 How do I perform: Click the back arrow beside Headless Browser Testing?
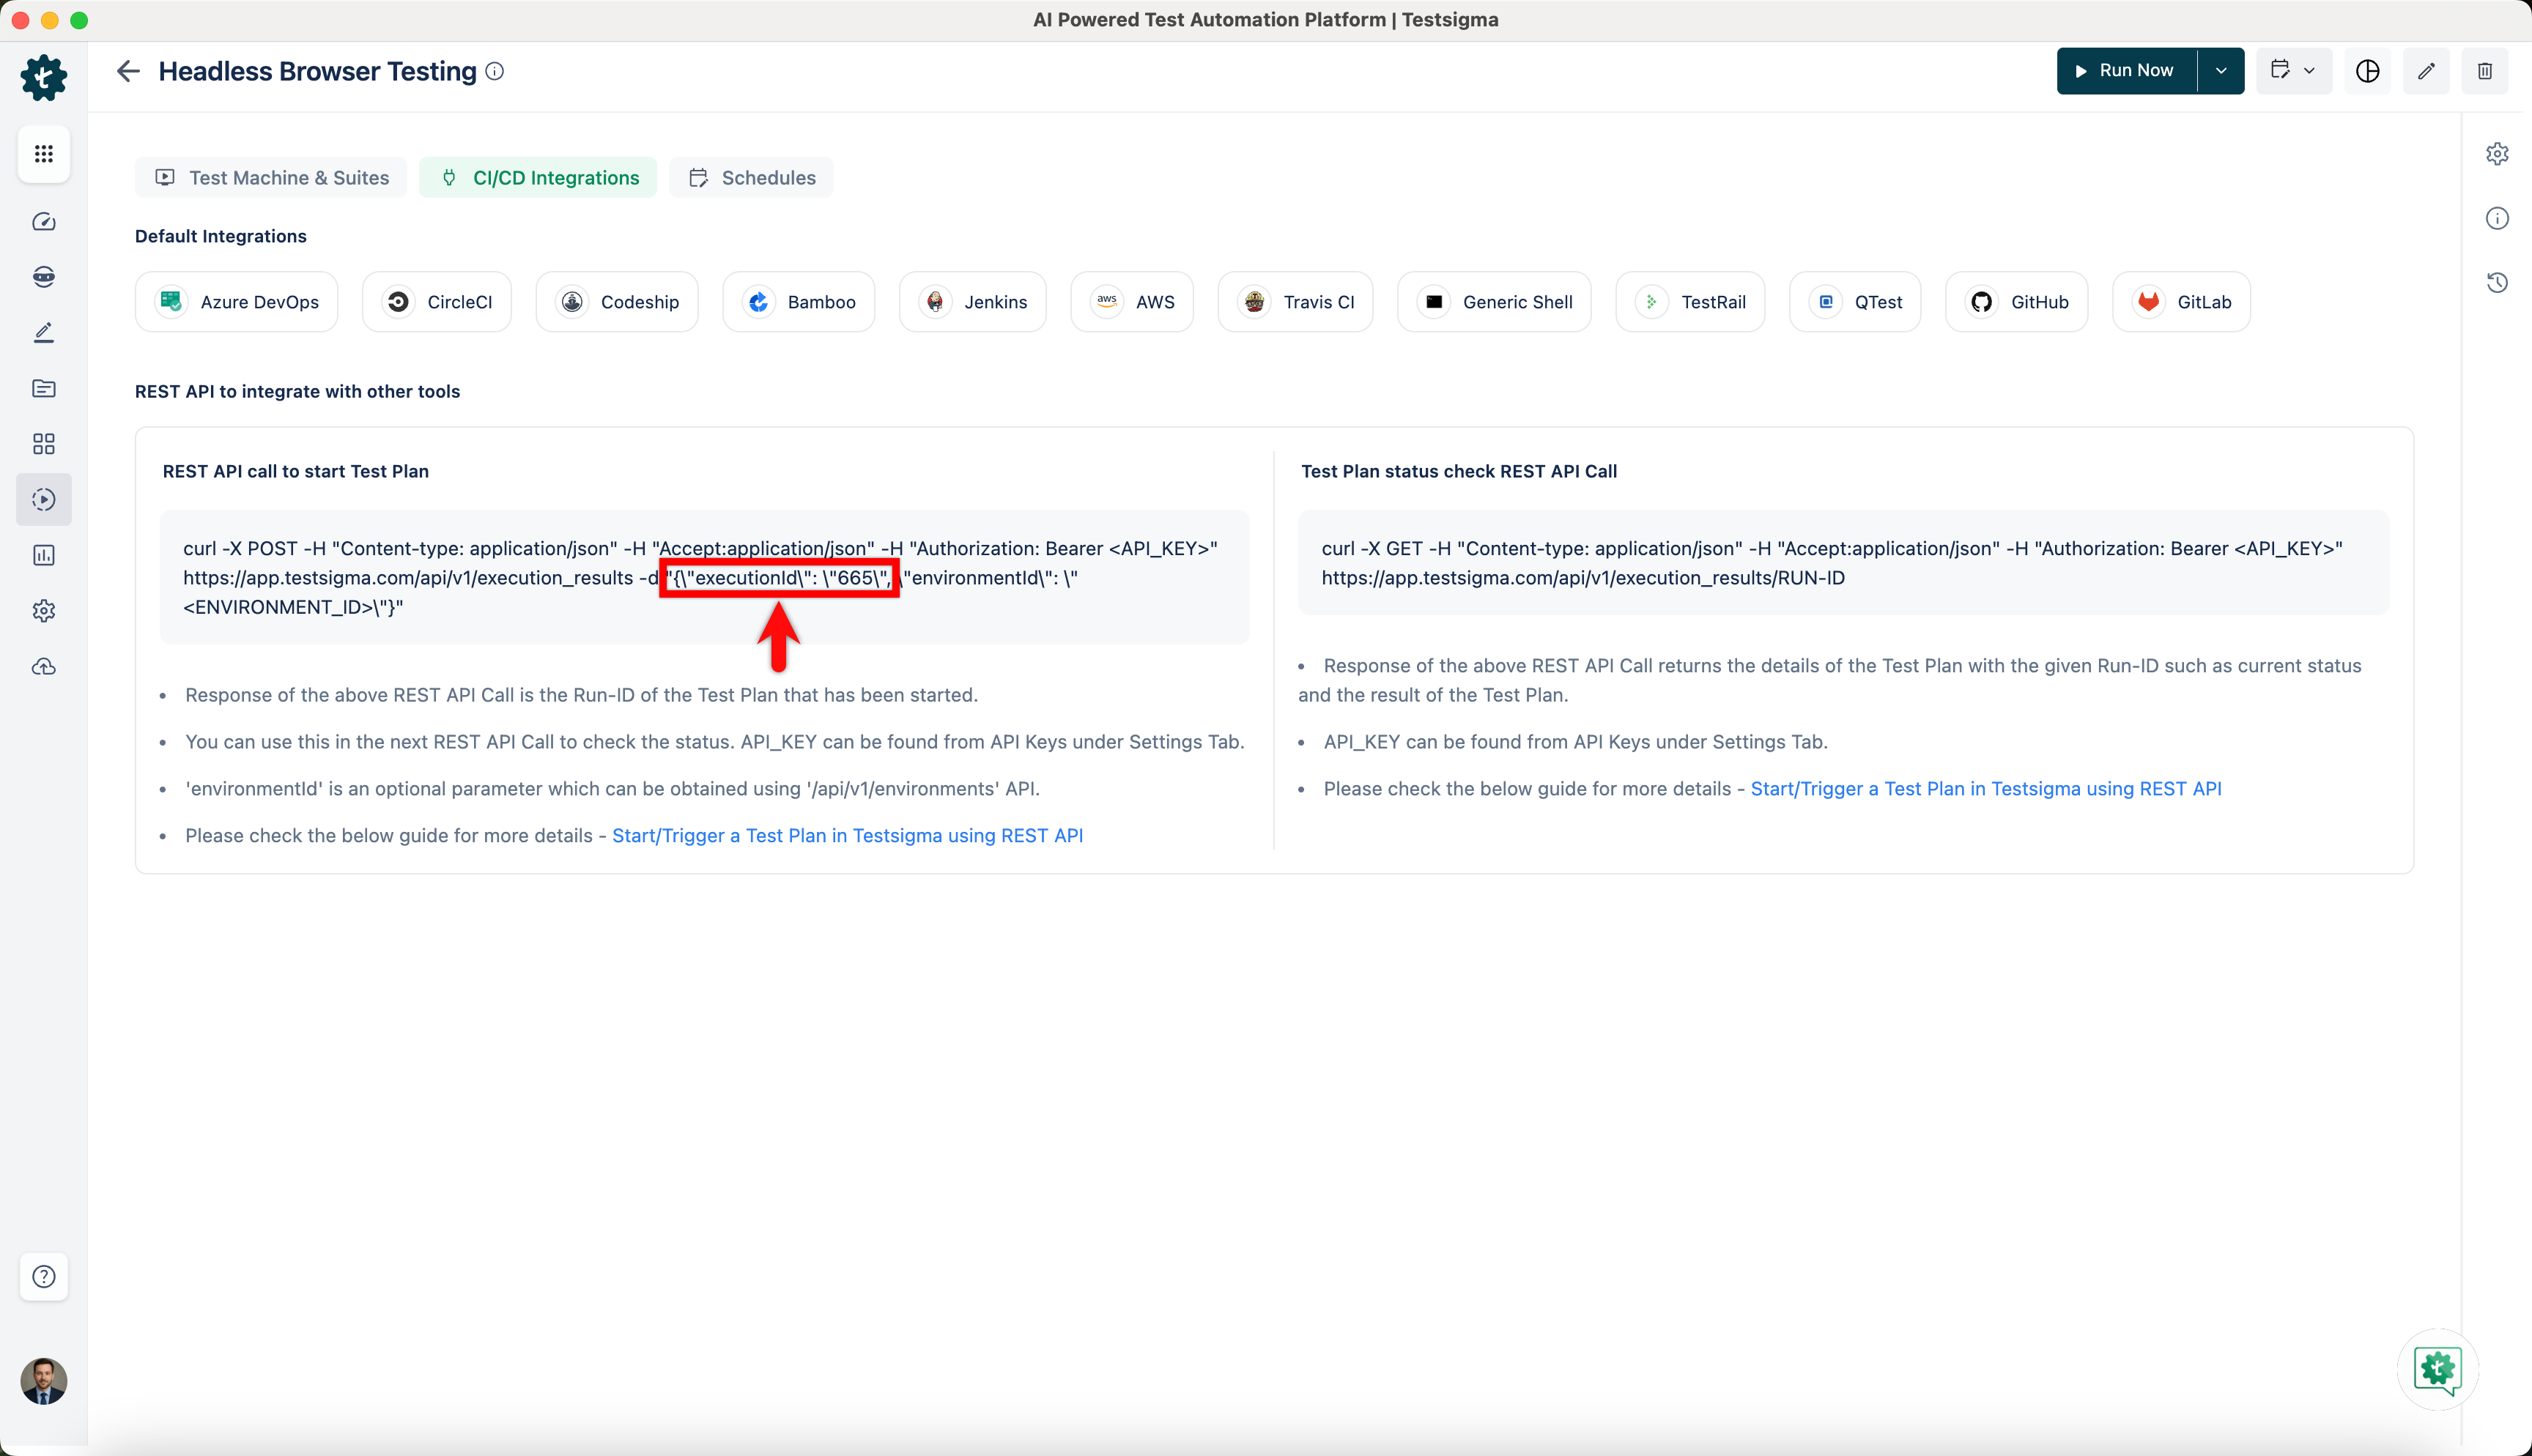(128, 71)
